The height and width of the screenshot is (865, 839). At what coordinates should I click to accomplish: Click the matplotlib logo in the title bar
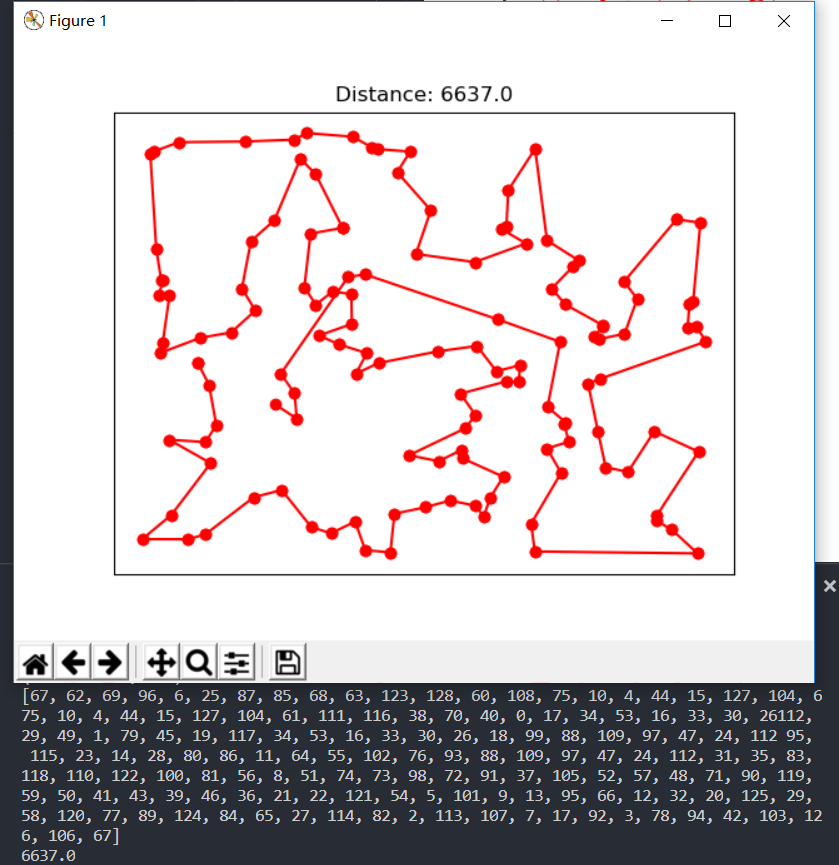34,19
